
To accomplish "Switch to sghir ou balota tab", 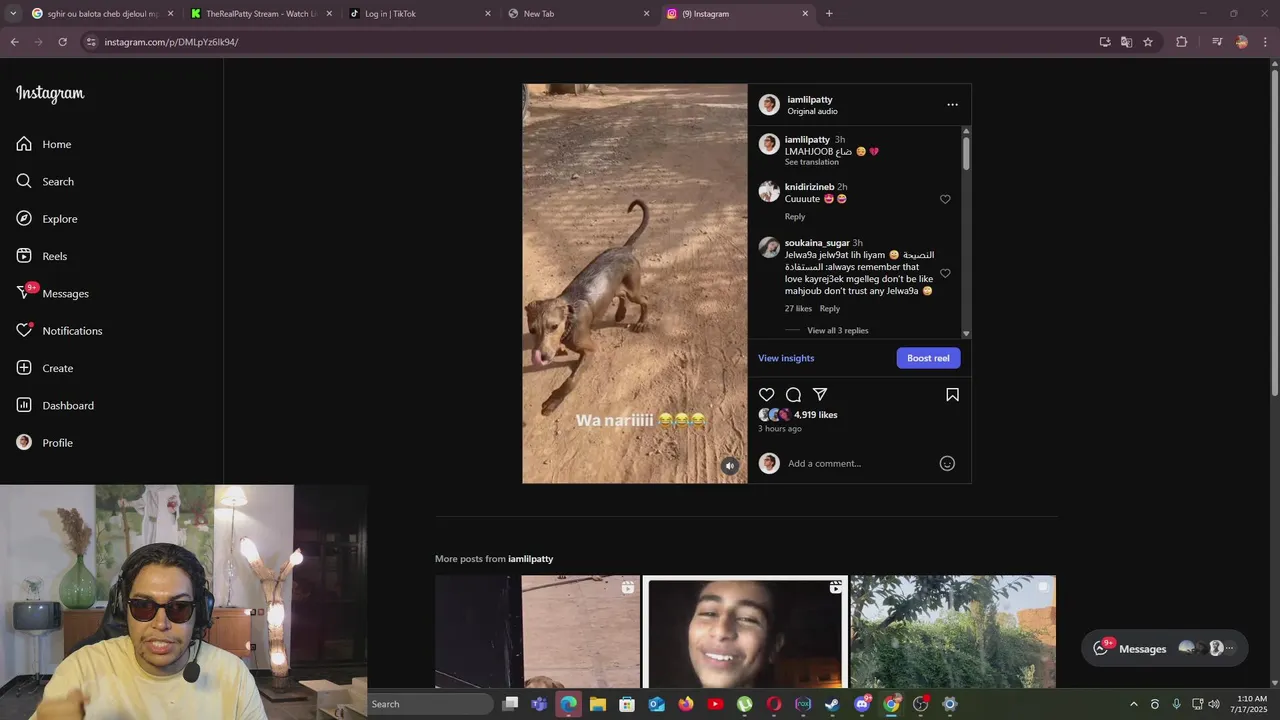I will [102, 14].
